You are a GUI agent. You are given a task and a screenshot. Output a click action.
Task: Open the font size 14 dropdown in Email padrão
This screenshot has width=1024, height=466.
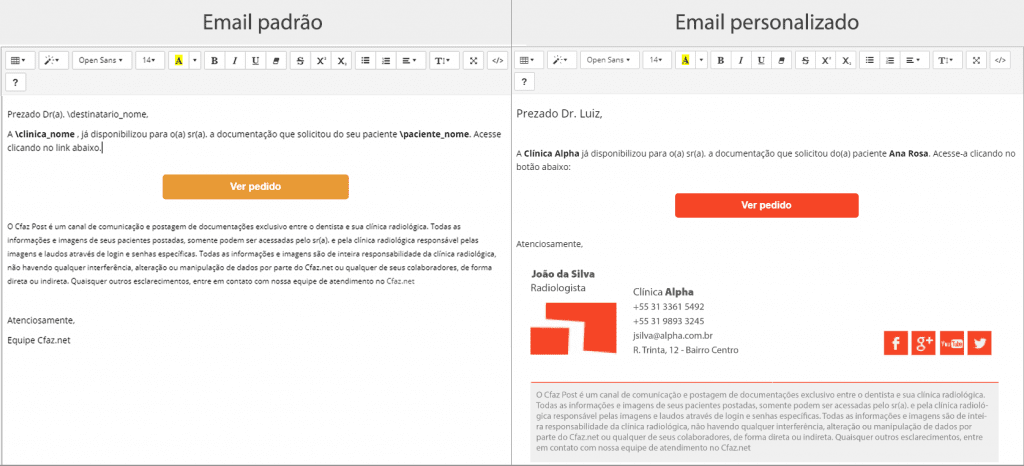tap(150, 60)
